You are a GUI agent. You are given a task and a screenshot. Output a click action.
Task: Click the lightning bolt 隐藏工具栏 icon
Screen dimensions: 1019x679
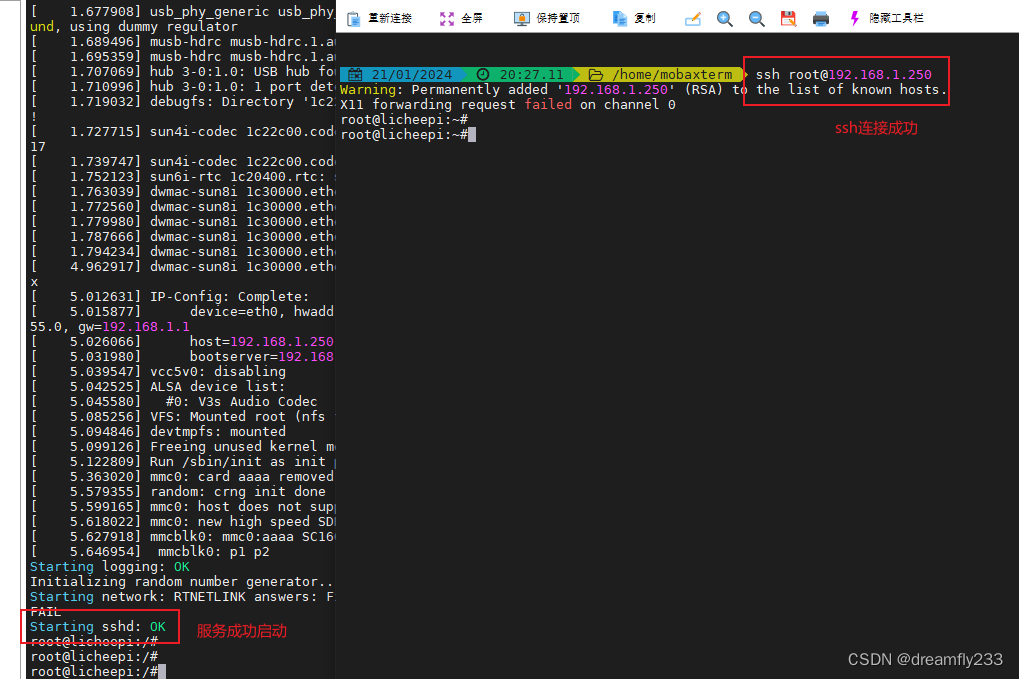(x=852, y=17)
